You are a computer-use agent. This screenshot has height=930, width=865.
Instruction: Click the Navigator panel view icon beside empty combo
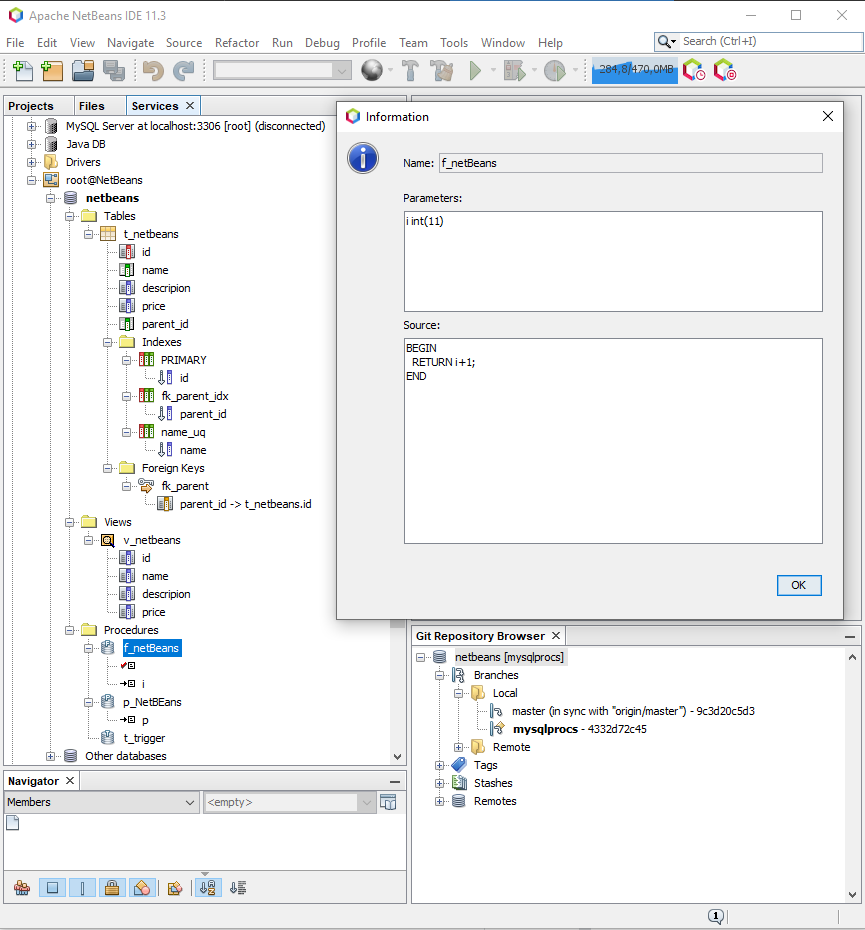click(x=388, y=802)
